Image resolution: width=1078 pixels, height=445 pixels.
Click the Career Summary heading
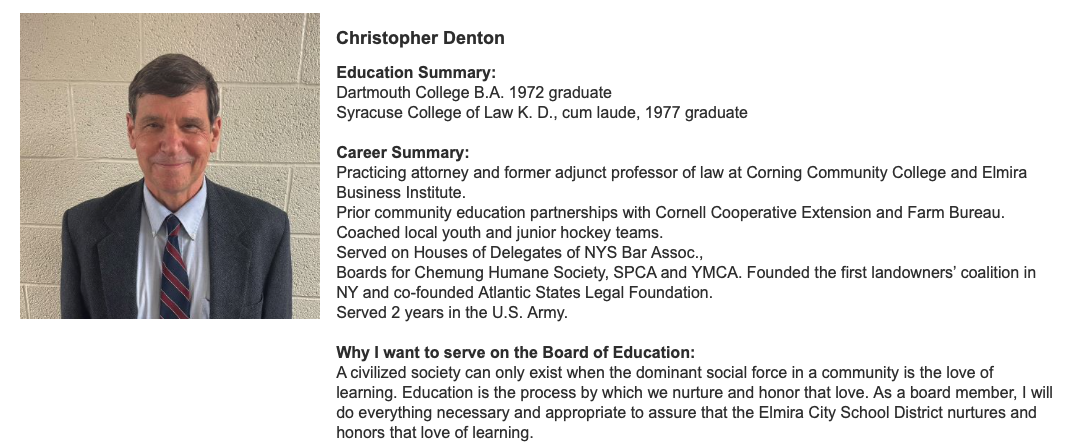tap(403, 152)
